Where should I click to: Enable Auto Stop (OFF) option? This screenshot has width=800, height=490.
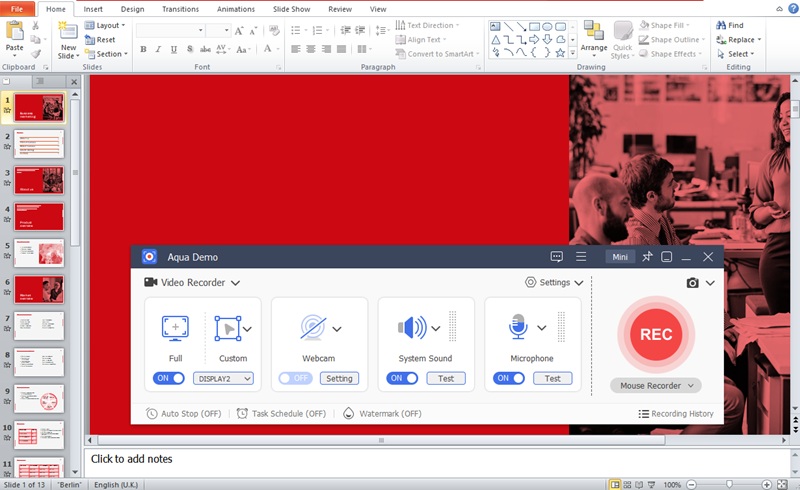(184, 413)
